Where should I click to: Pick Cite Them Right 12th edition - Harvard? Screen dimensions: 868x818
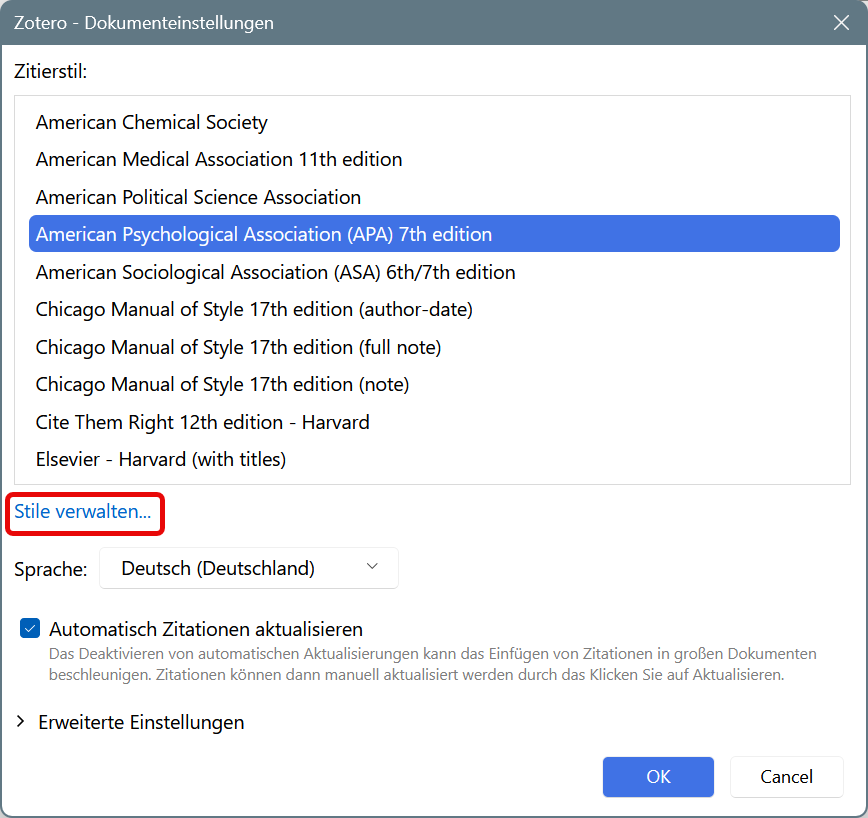click(x=434, y=422)
